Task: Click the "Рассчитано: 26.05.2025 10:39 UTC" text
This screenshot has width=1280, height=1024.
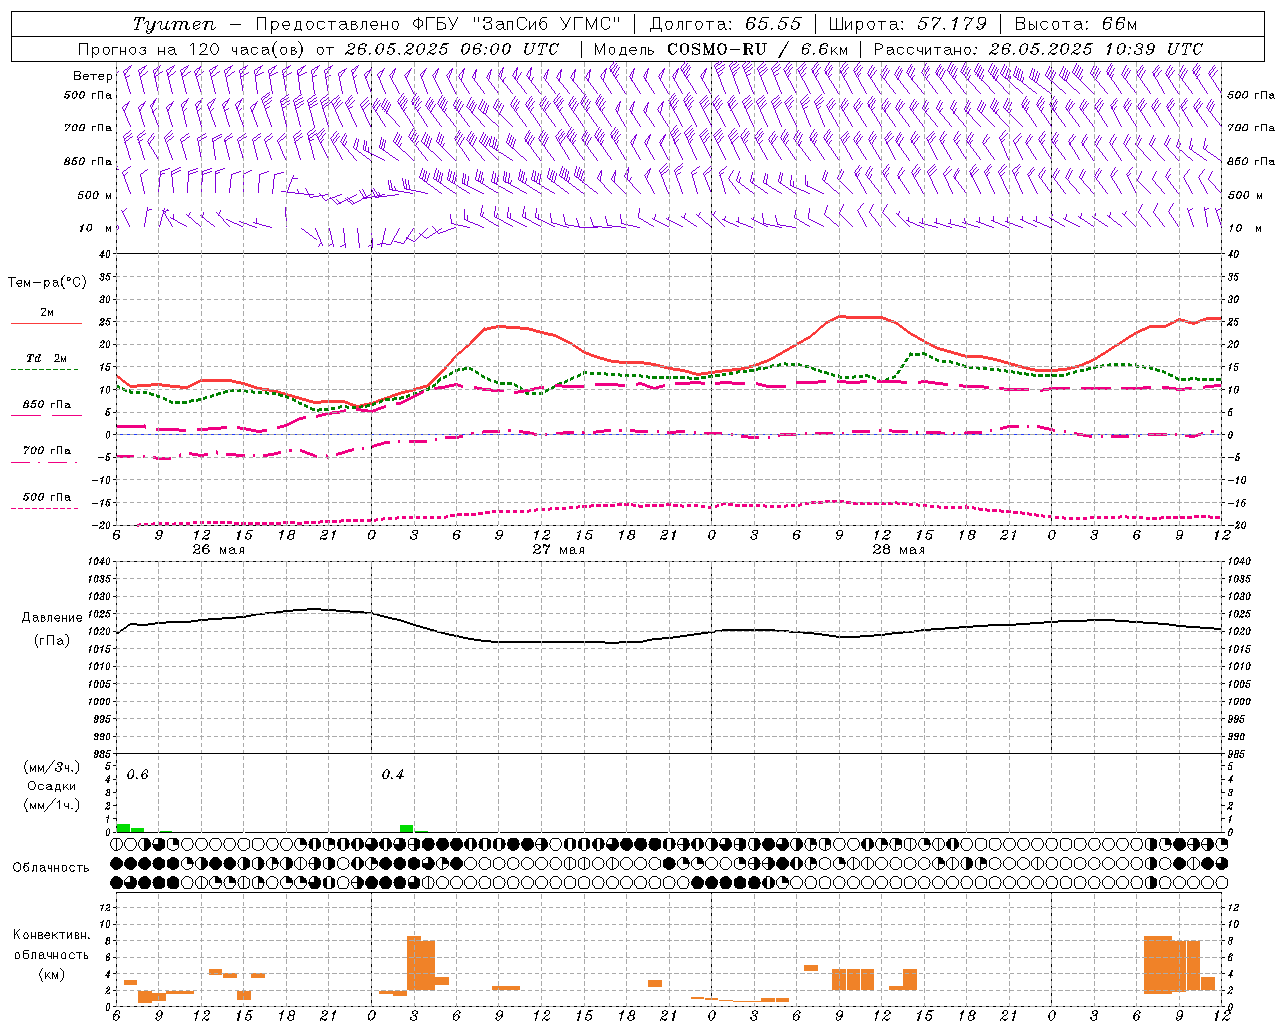Action: pos(1038,49)
